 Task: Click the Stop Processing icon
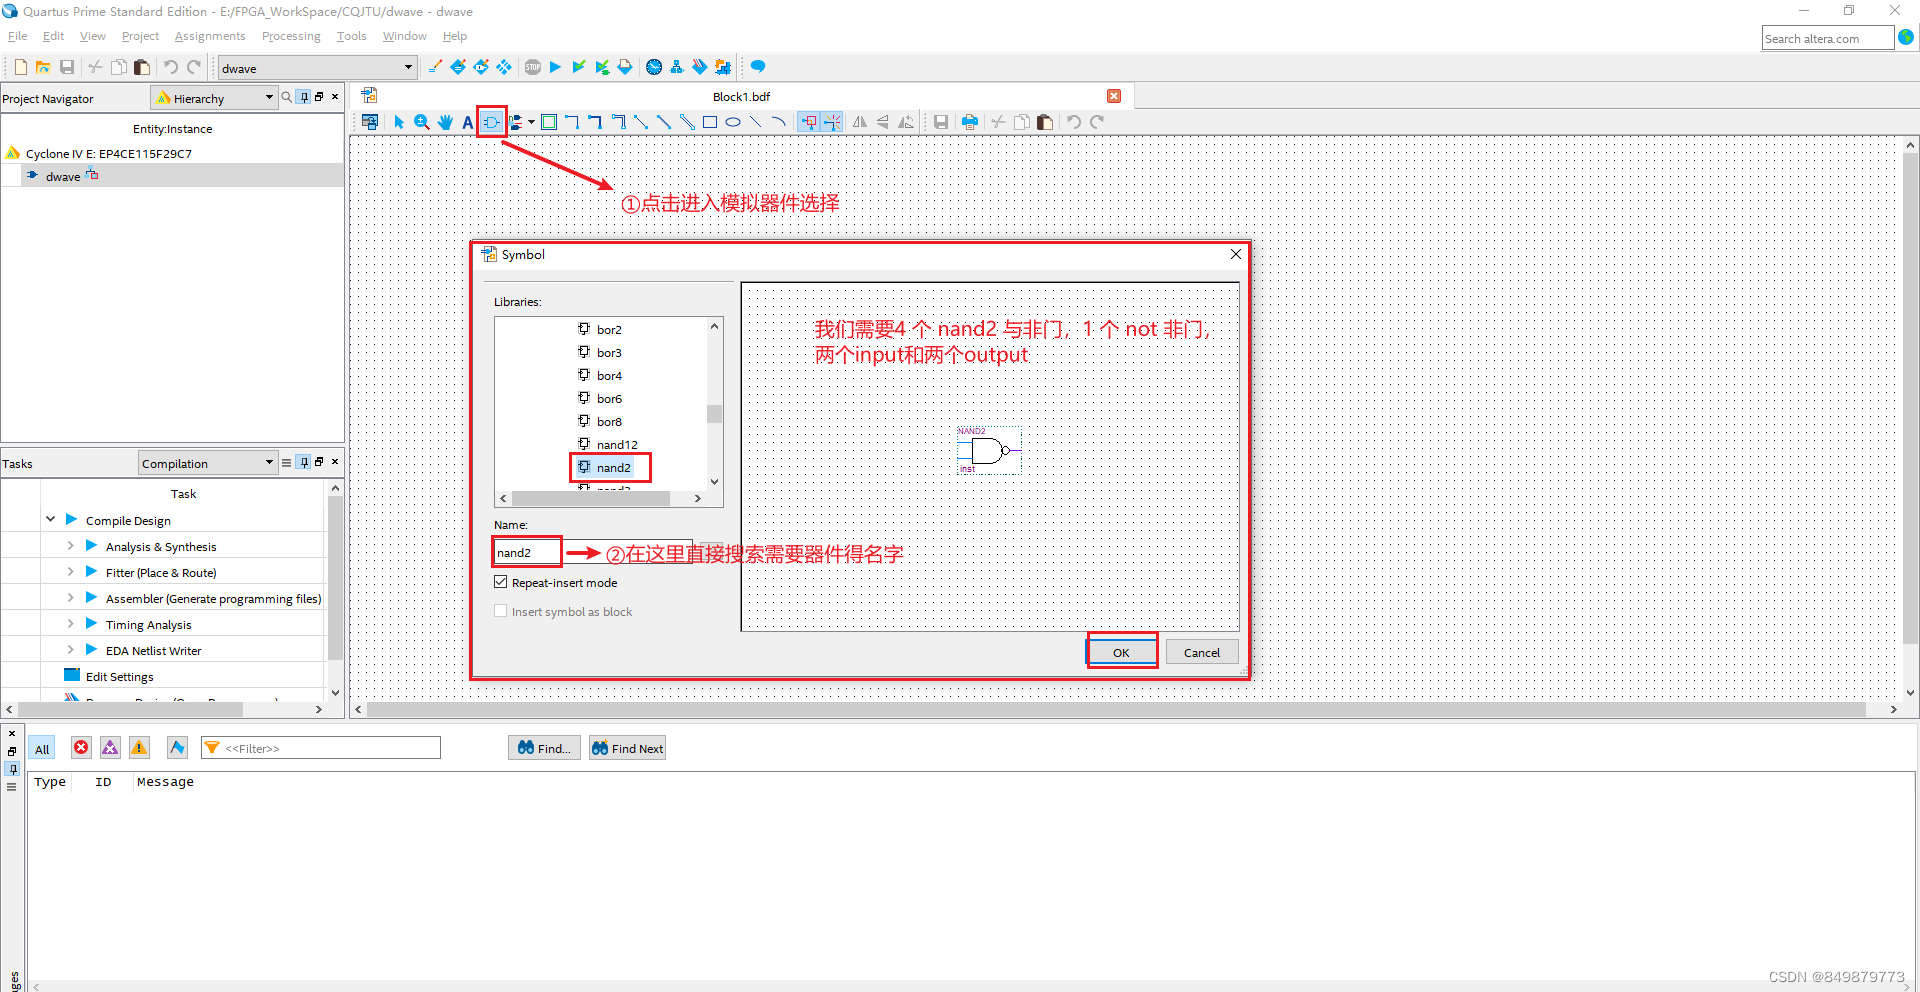click(x=533, y=67)
